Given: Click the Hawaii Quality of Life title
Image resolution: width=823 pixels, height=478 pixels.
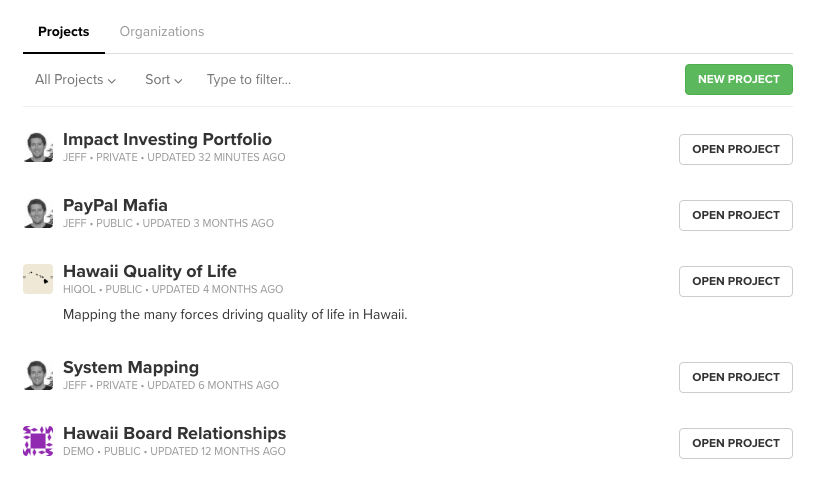Looking at the screenshot, I should click(x=150, y=272).
